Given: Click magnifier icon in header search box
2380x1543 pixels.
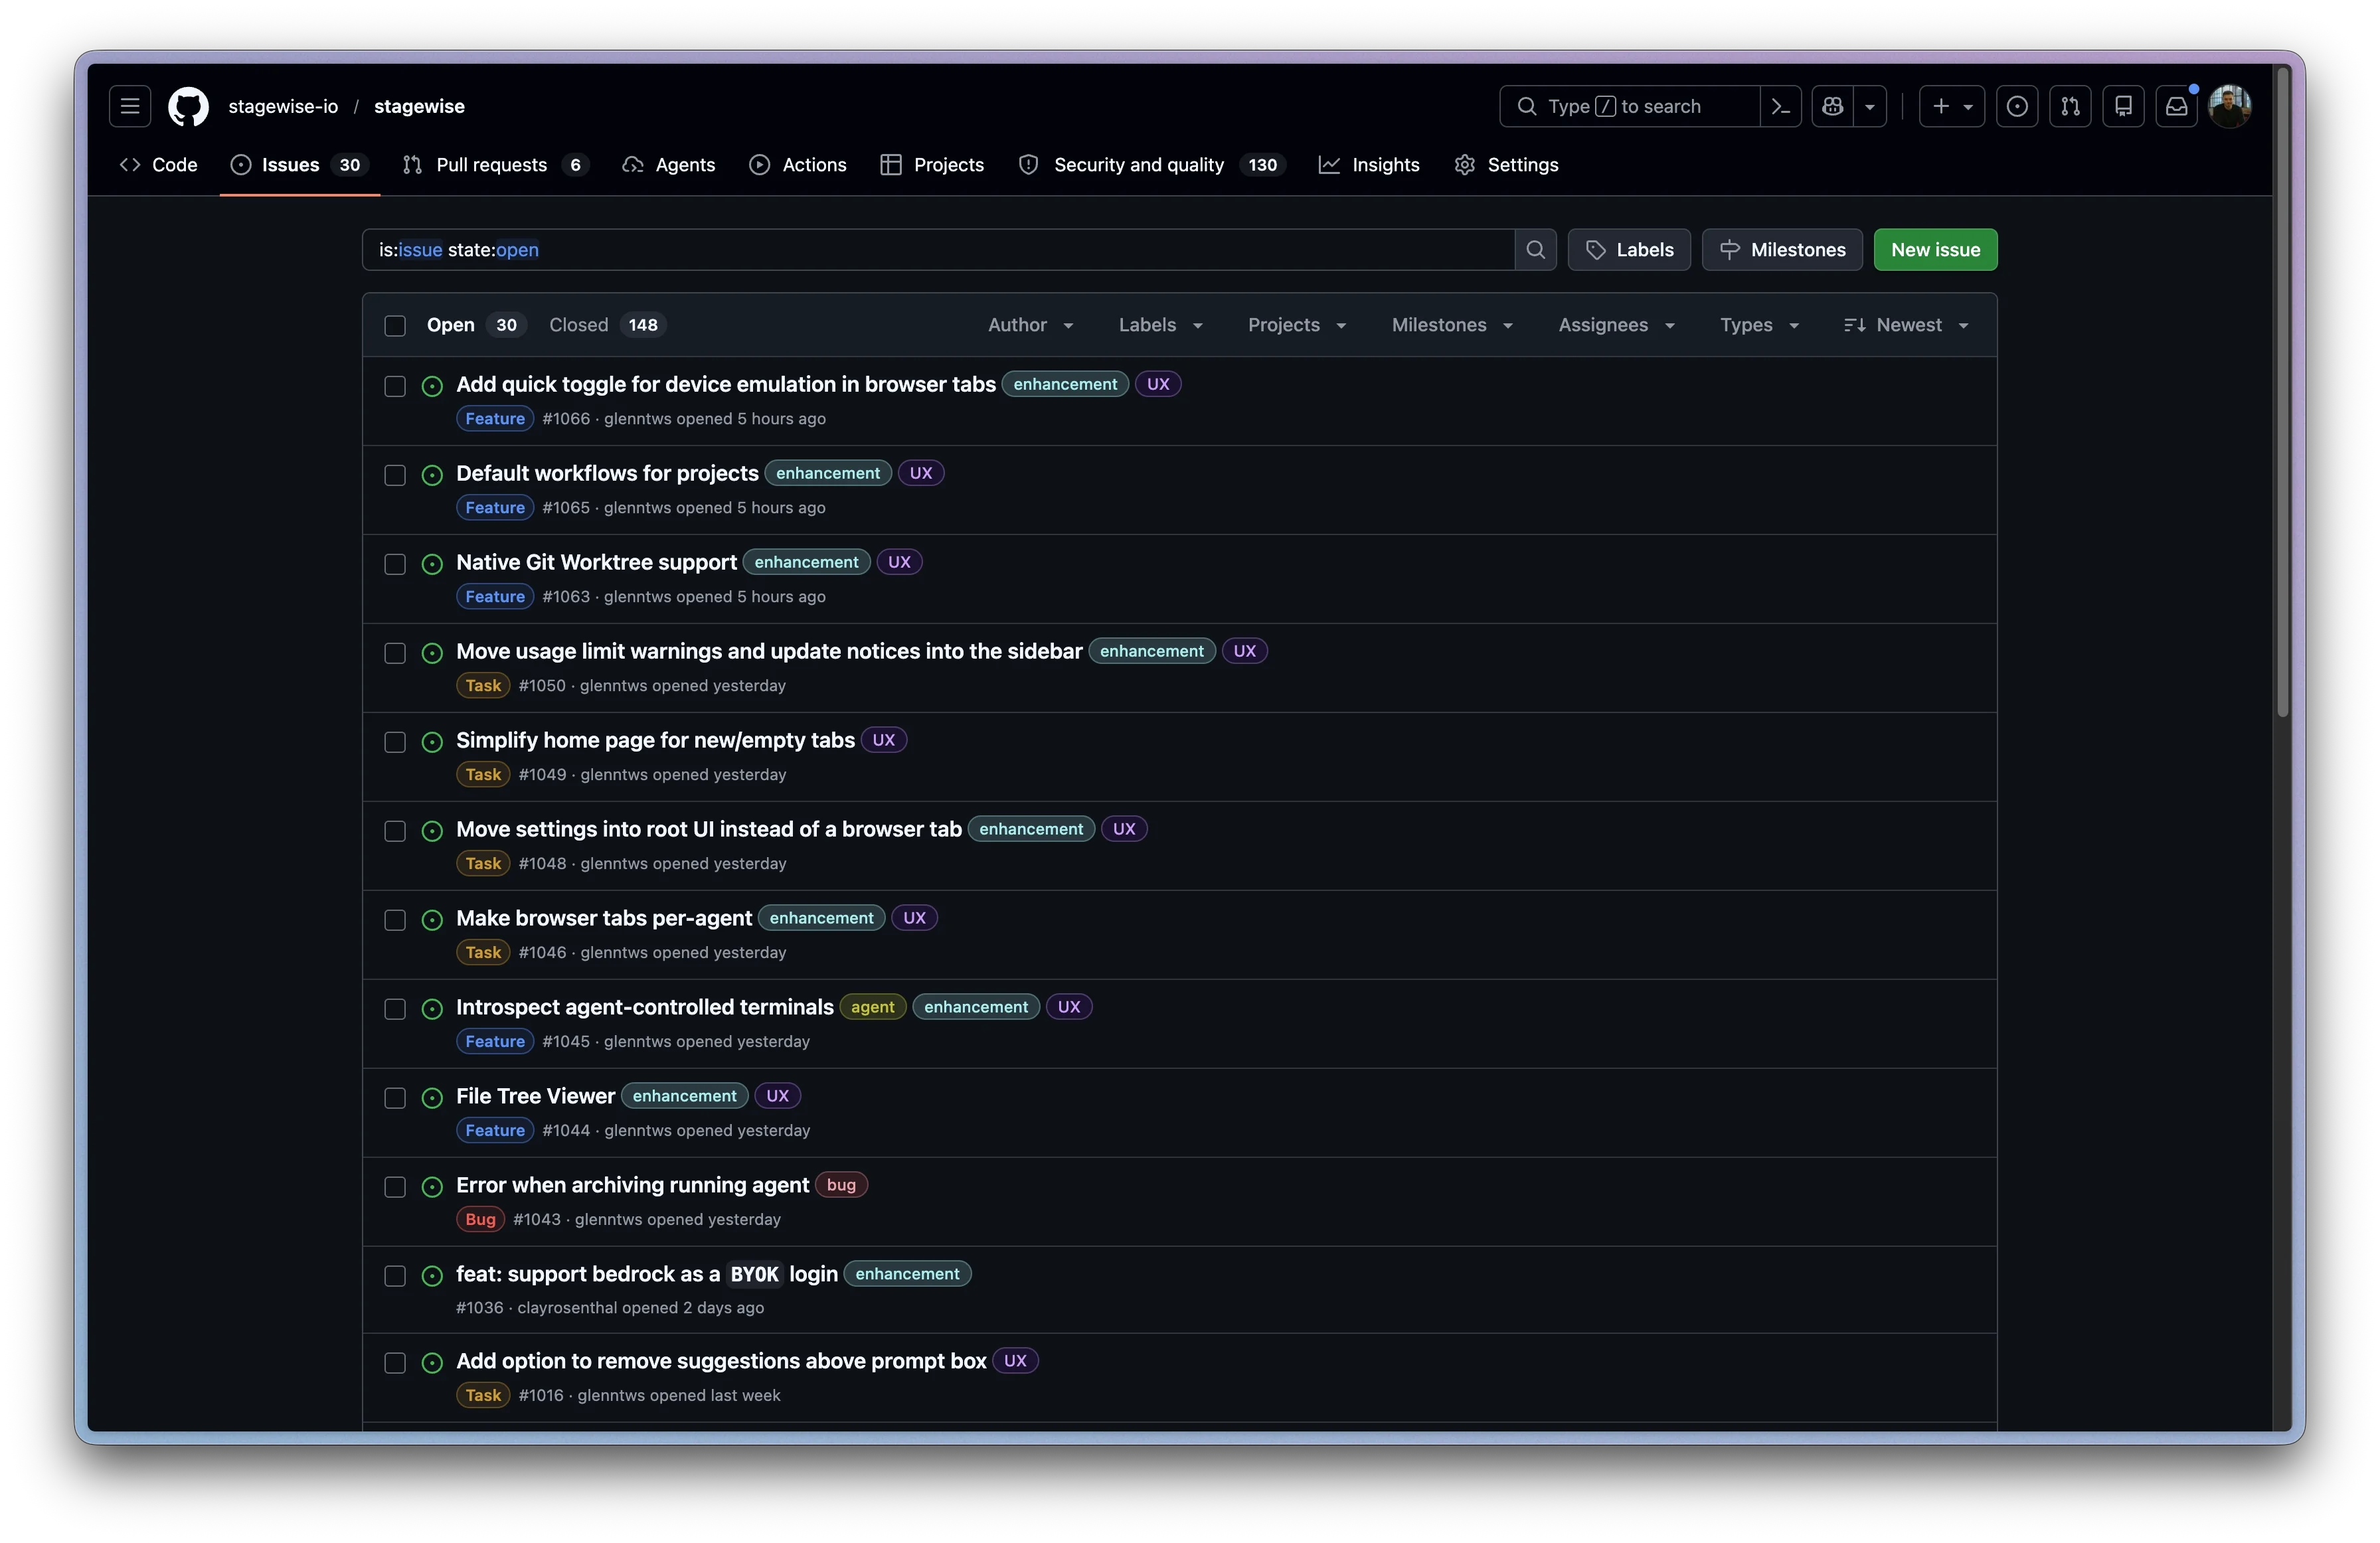Looking at the screenshot, I should 1527,106.
